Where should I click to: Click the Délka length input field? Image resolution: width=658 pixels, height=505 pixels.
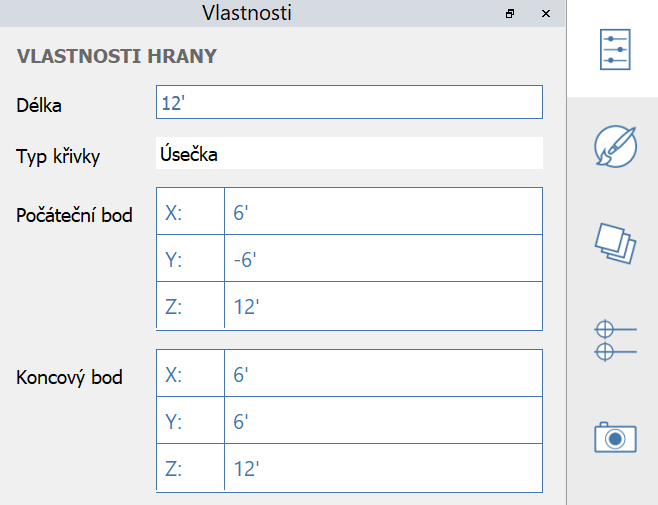point(349,102)
